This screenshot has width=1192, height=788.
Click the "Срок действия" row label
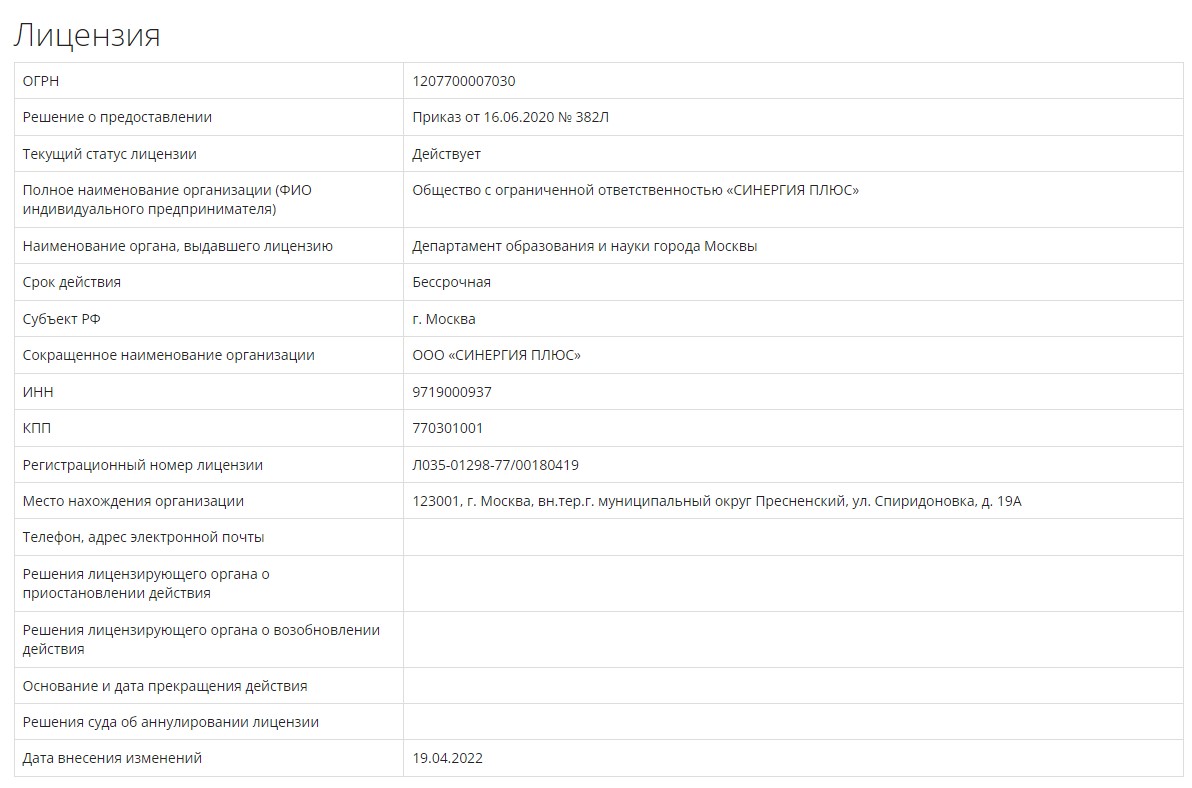click(x=71, y=282)
